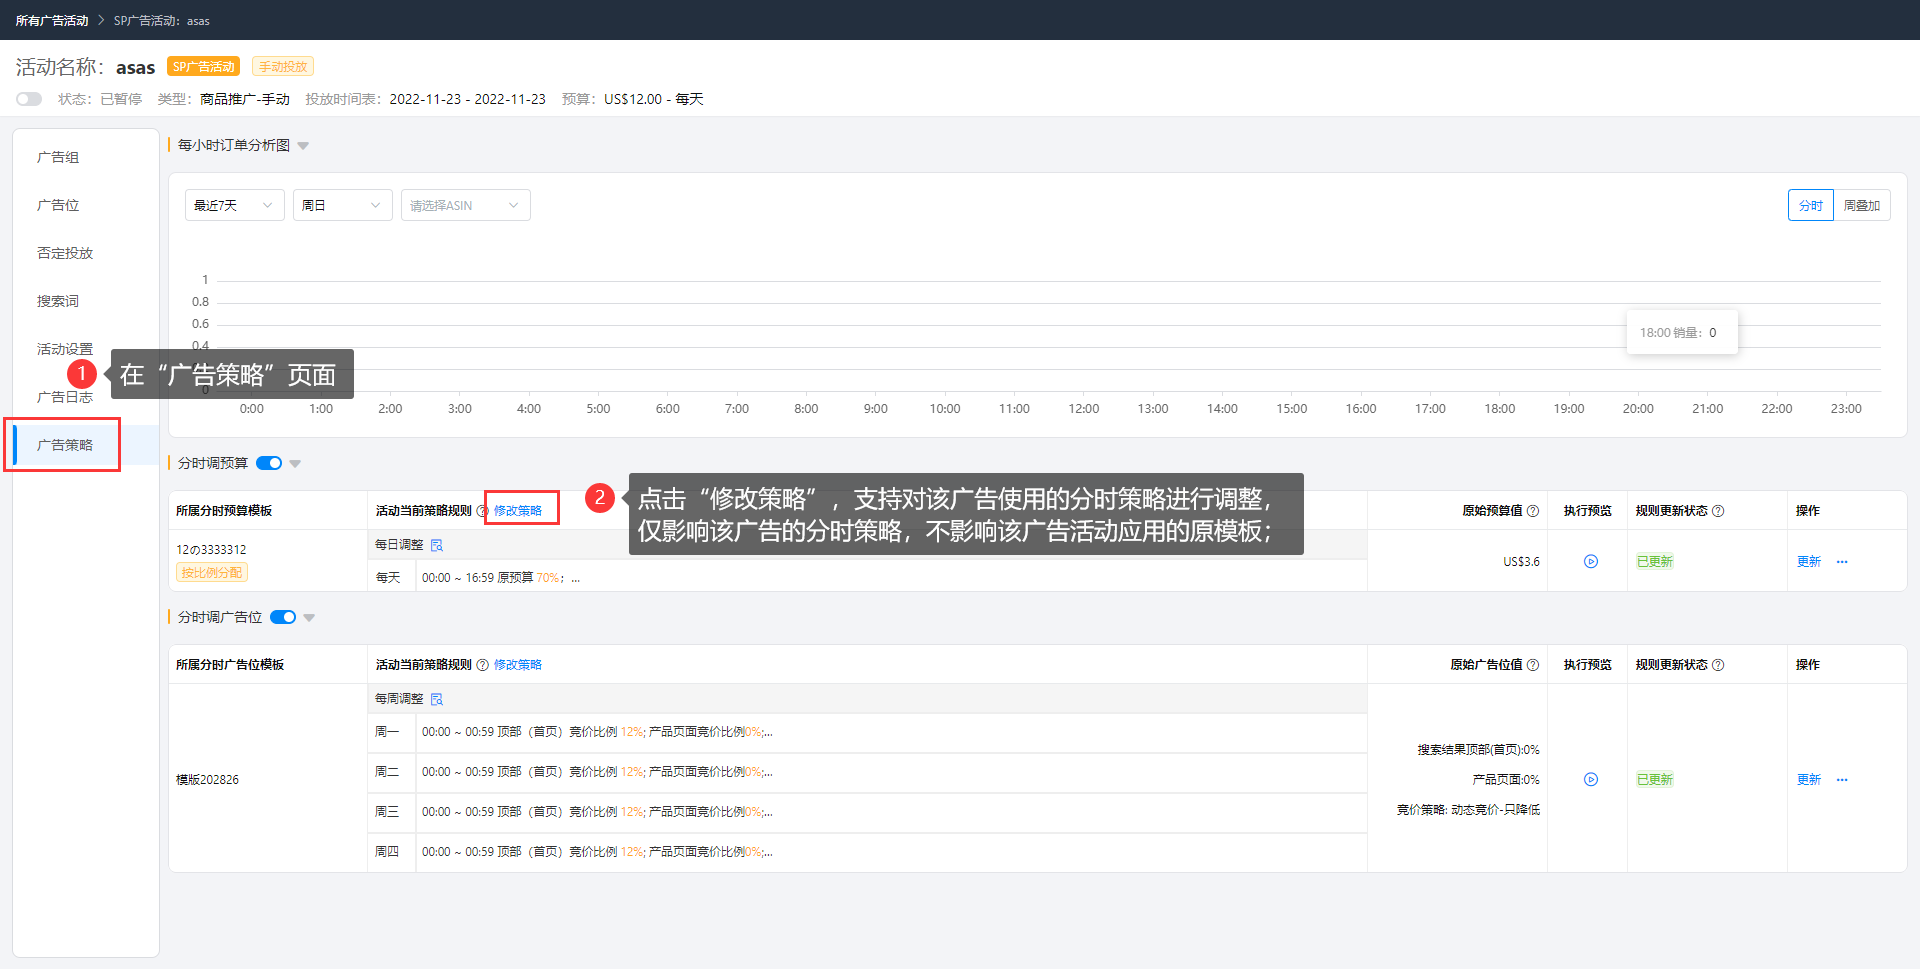Select 搜索词 in the sidebar menu

coord(58,301)
